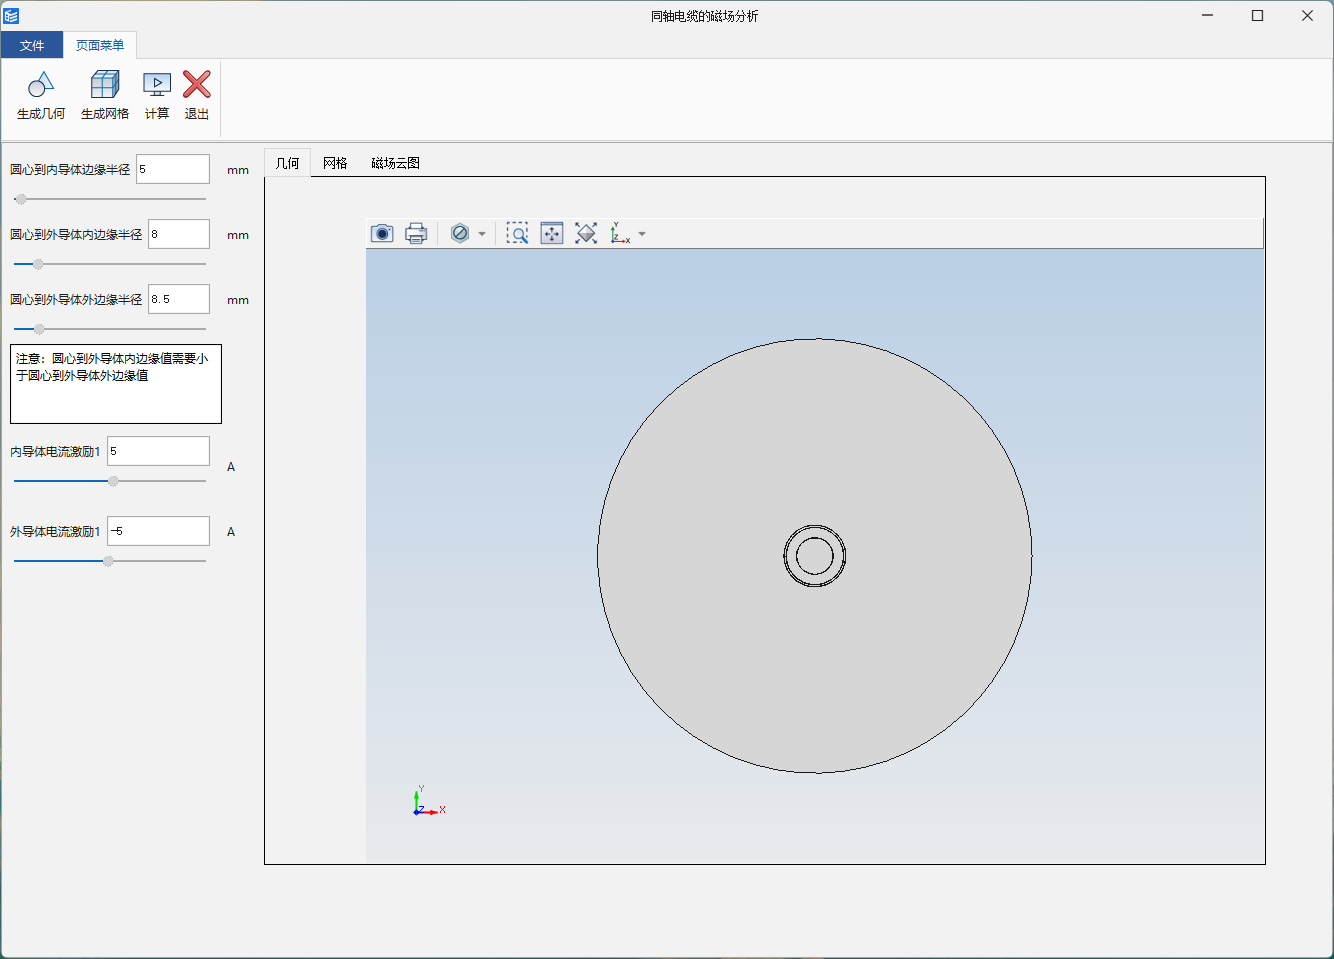Click the transparency circle-slash icon

(460, 233)
